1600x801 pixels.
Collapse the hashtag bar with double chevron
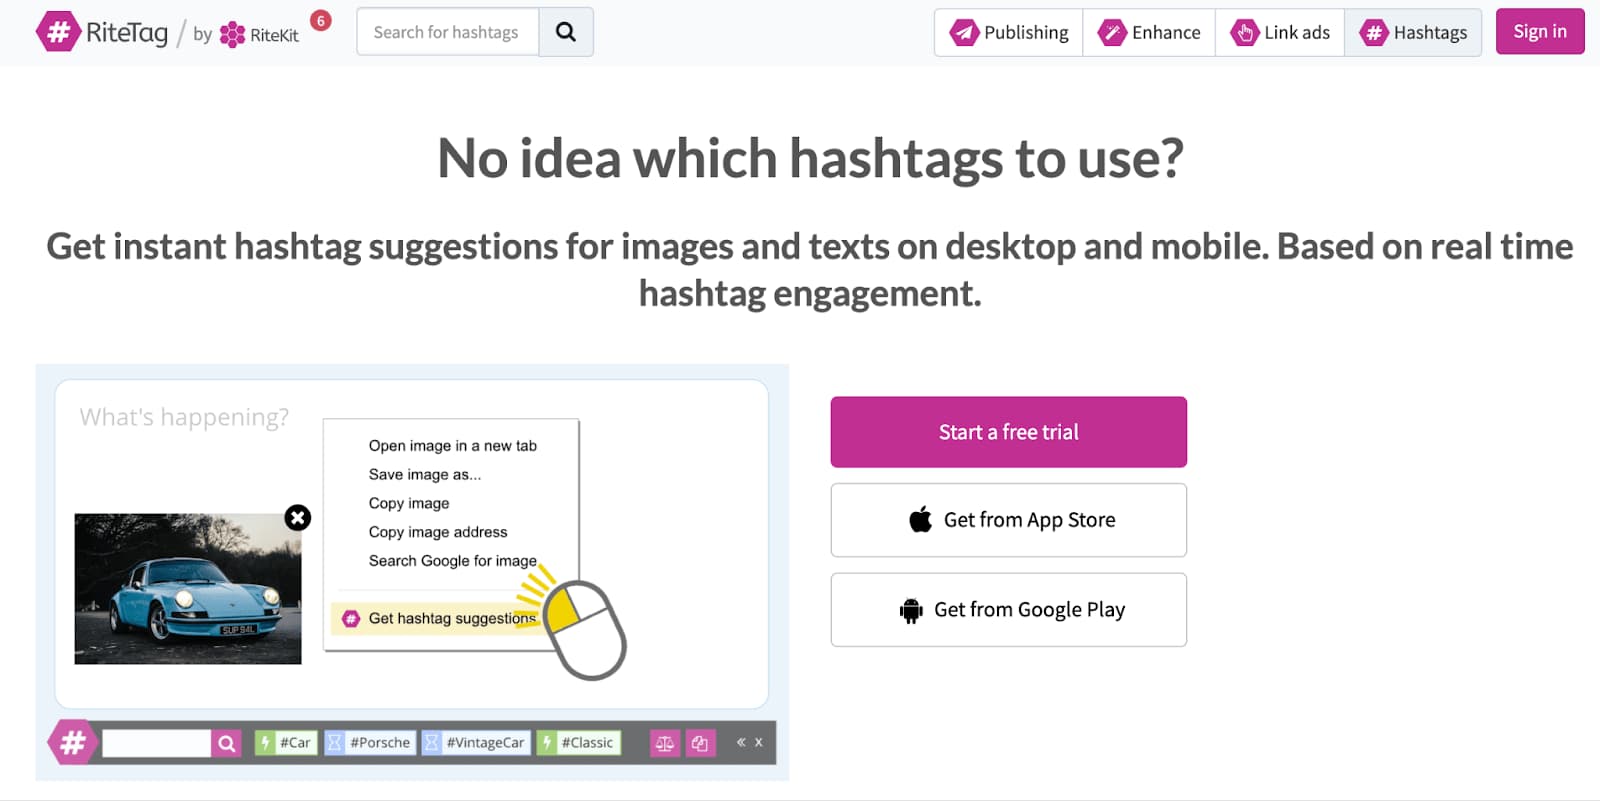(x=741, y=742)
